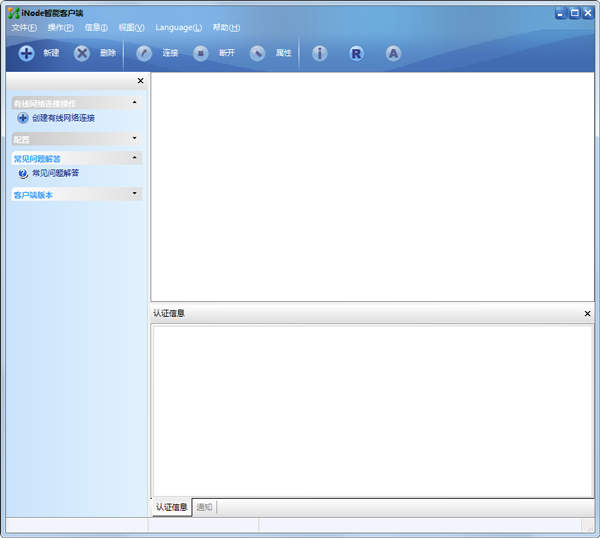The image size is (600, 538).
Task: Open the 信息(I) menu
Action: click(96, 28)
